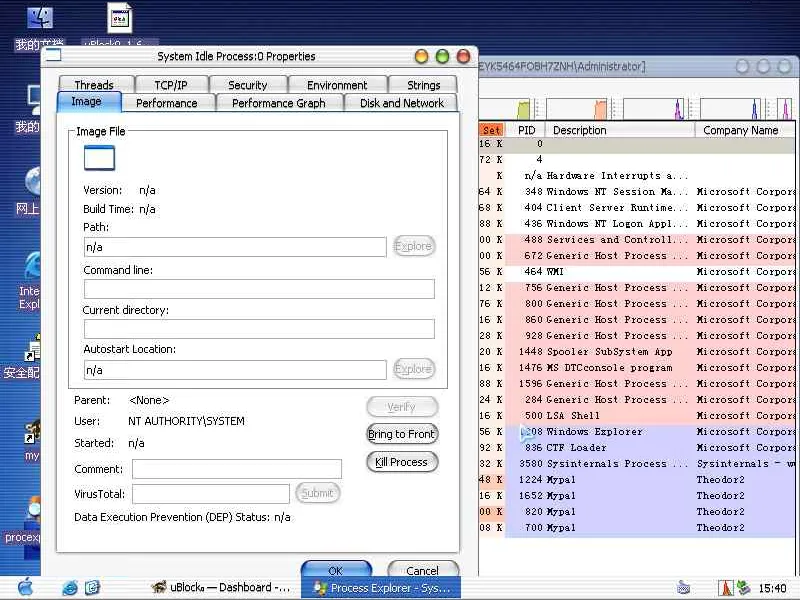Click the image file icon
Screen dimensions: 800x600
[x=99, y=158]
